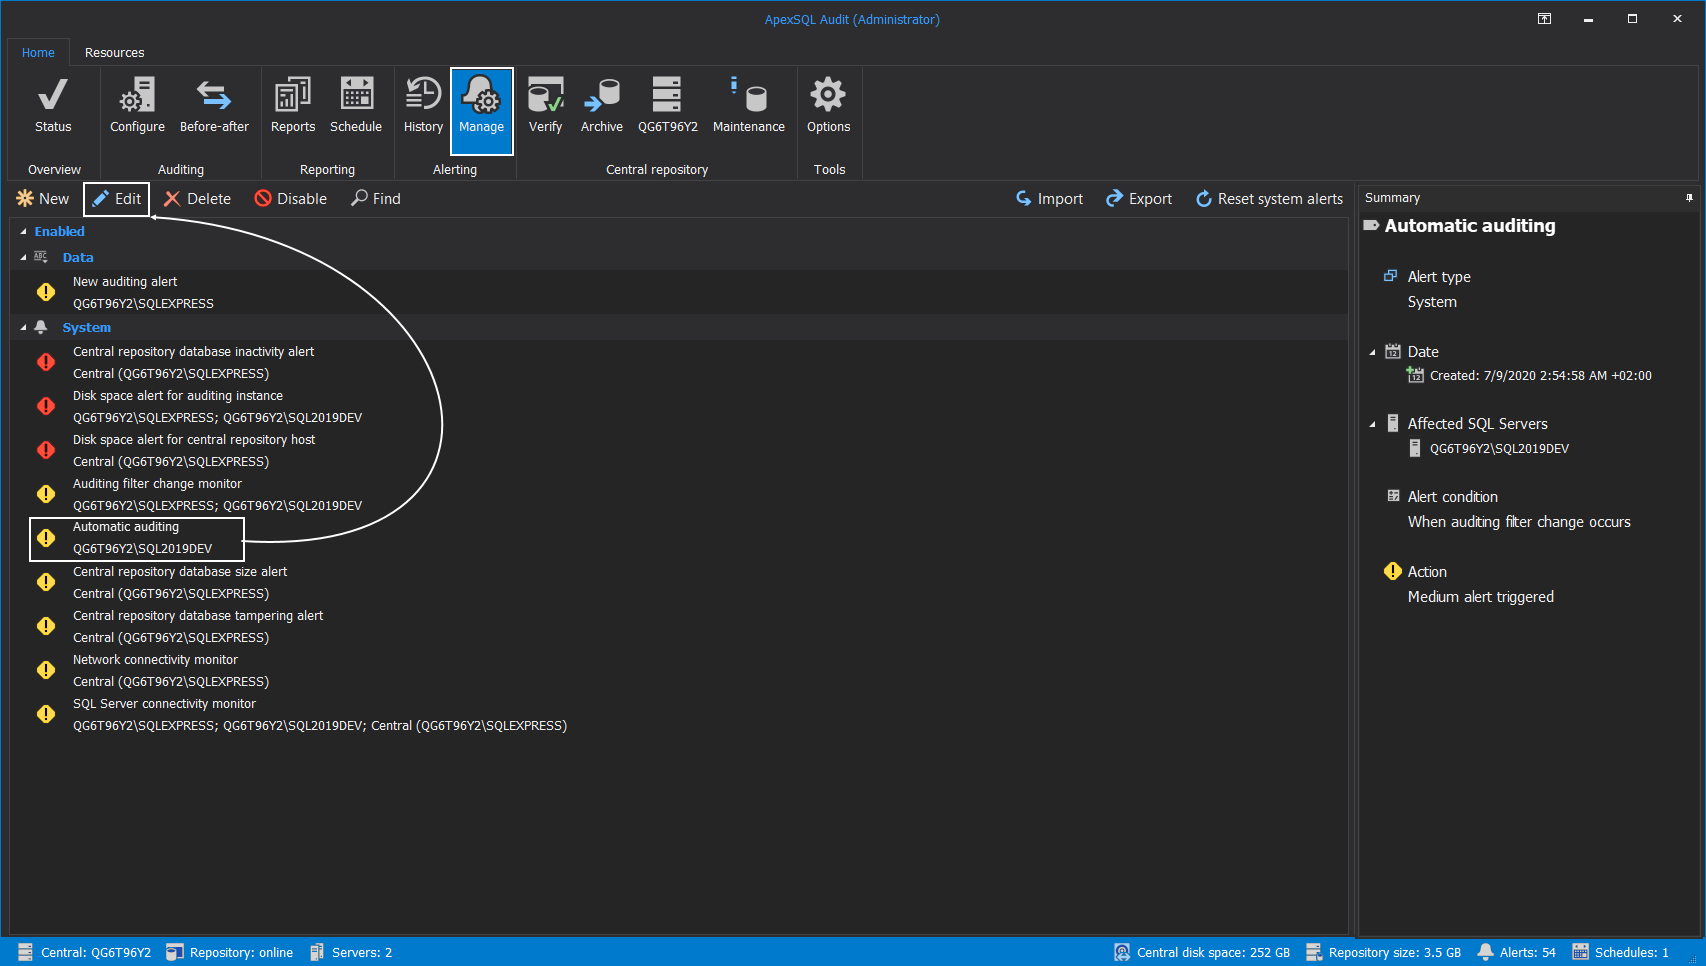Select the Automatic auditing alert
Screen dimensions: 1706x966
point(680,538)
